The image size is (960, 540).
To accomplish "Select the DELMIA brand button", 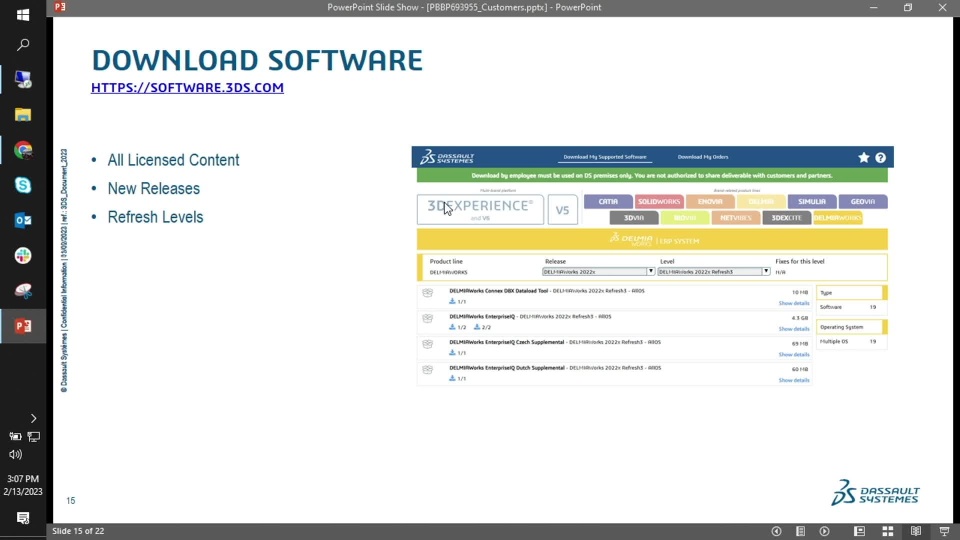I will (761, 201).
